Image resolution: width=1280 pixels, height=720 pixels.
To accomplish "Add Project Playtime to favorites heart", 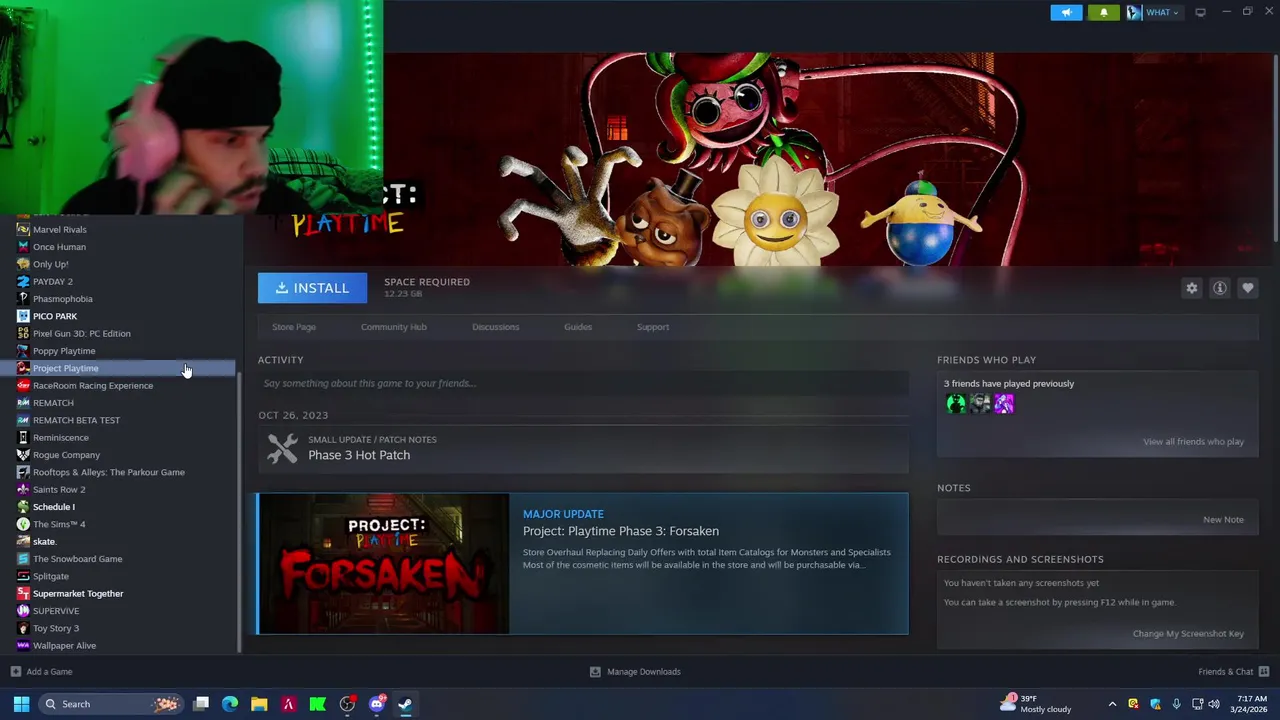I will point(1248,288).
